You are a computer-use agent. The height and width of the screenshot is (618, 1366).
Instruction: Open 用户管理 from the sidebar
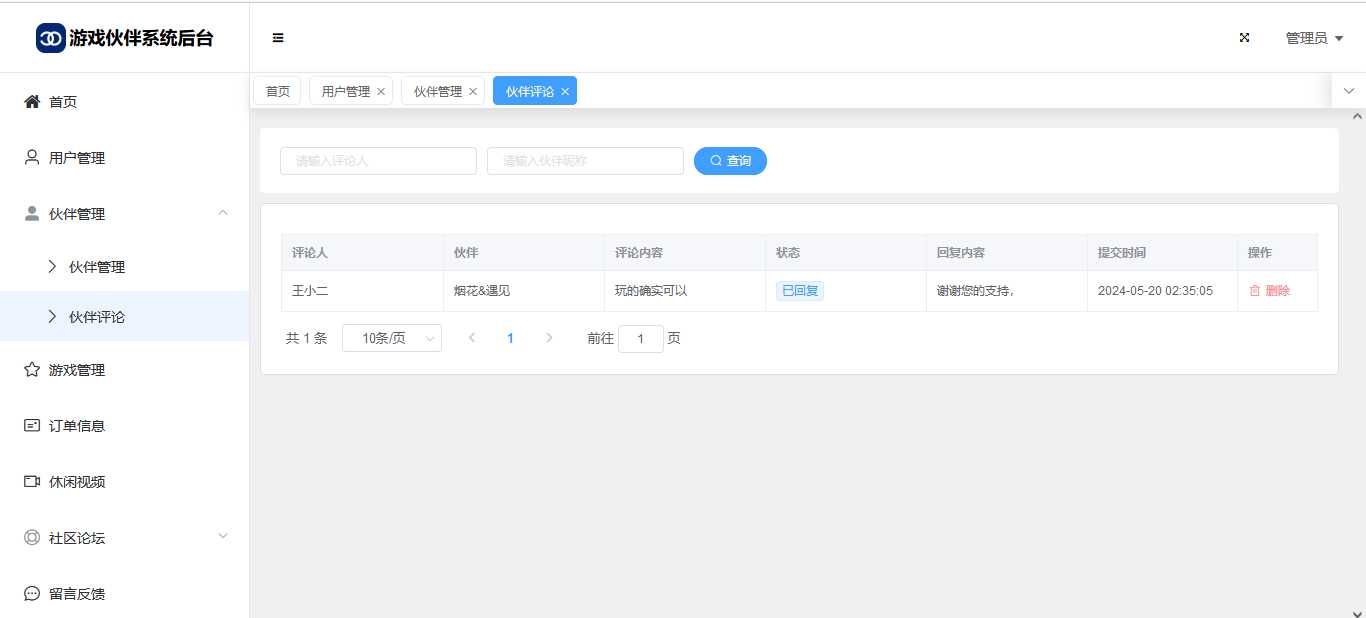point(77,158)
